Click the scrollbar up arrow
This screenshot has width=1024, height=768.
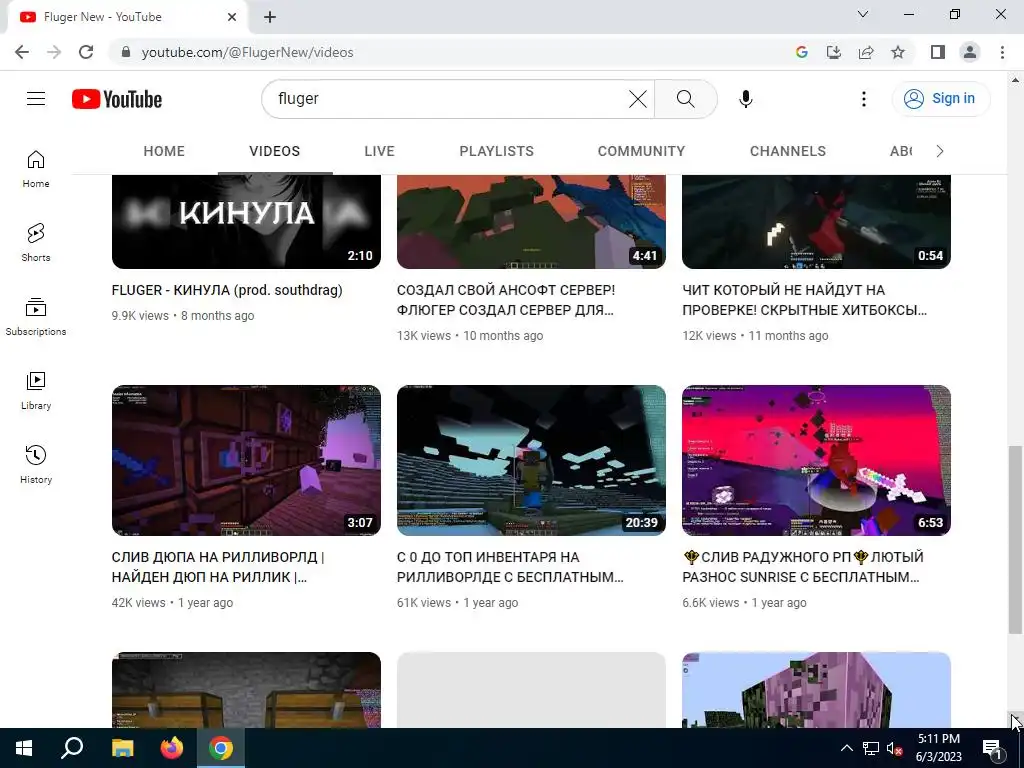pos(1015,80)
